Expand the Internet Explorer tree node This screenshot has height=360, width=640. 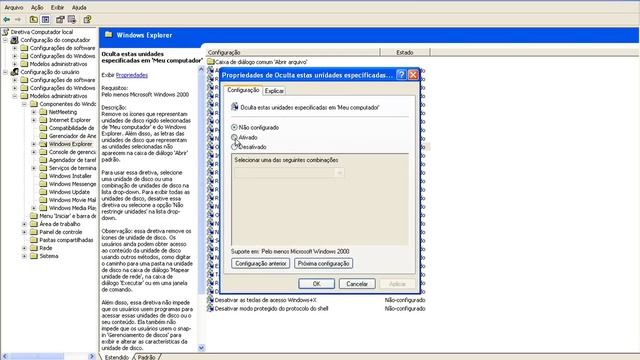(x=34, y=120)
